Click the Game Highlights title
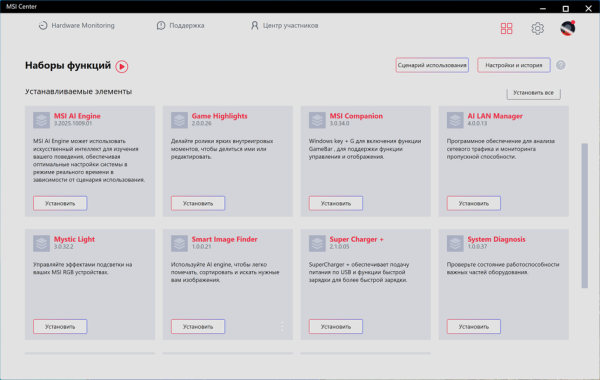The width and height of the screenshot is (600, 380). click(x=219, y=116)
